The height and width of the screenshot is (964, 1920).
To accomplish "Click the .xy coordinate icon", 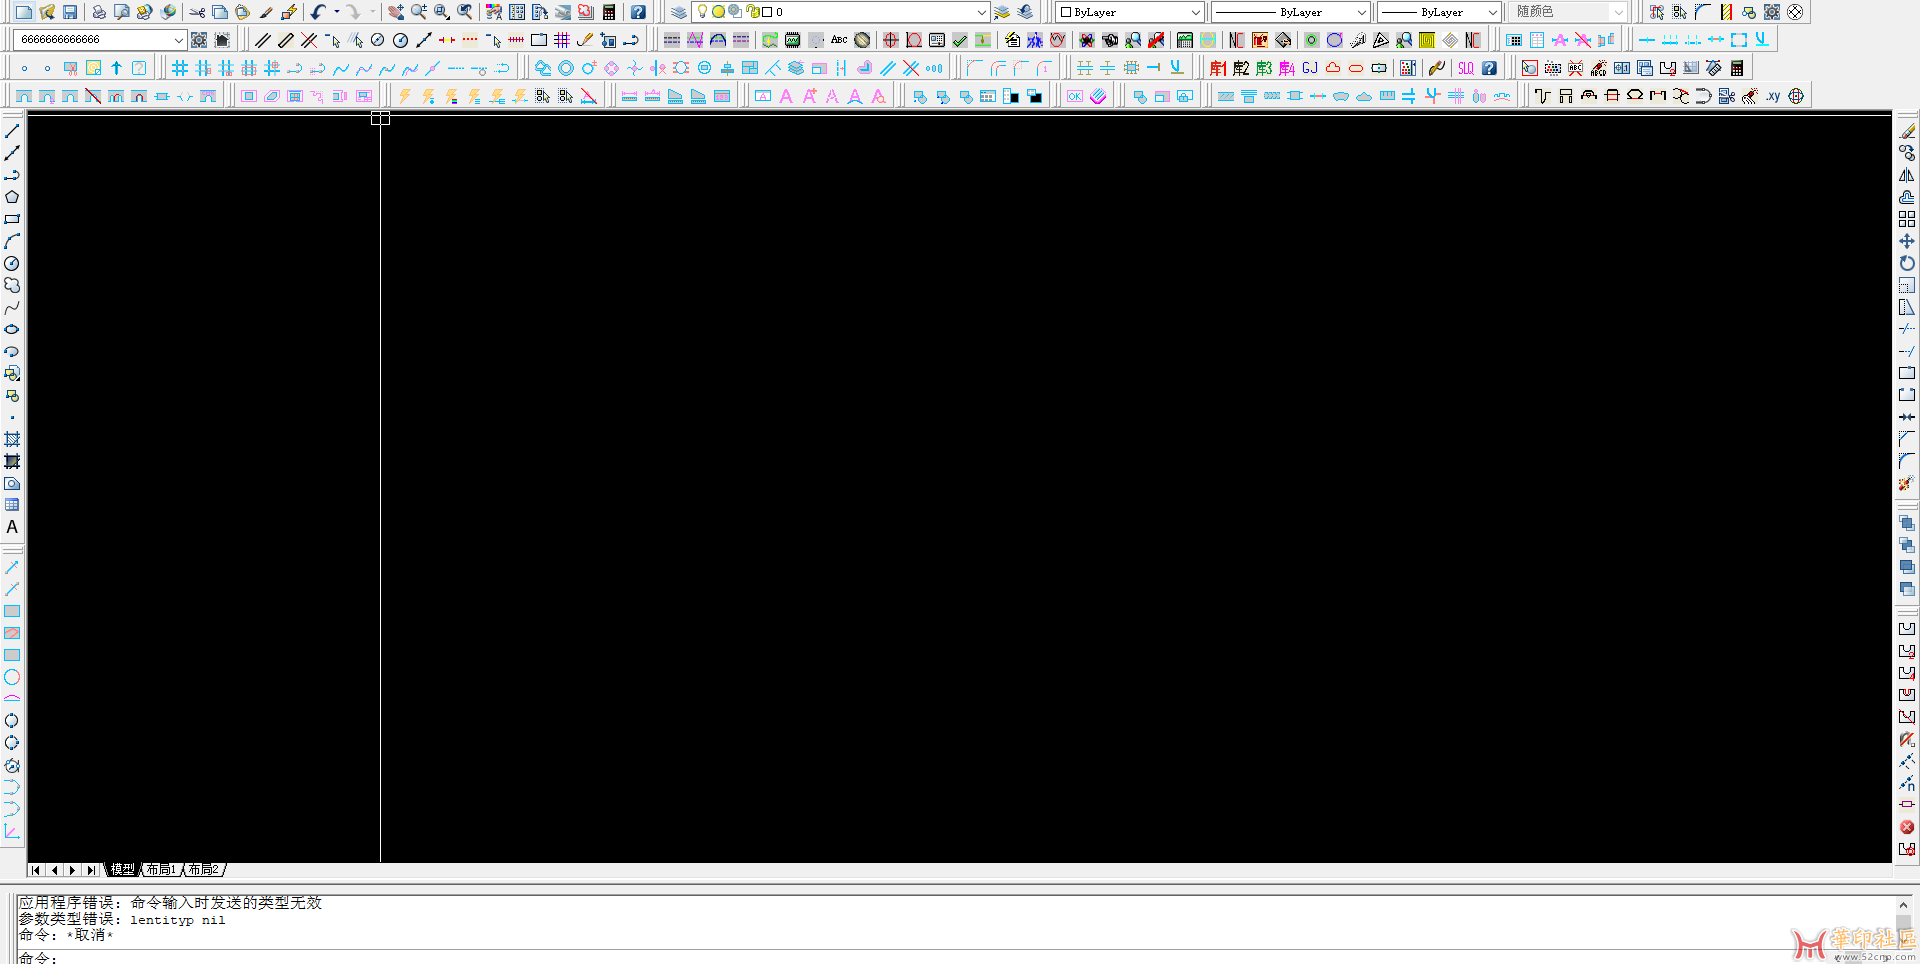I will point(1773,96).
